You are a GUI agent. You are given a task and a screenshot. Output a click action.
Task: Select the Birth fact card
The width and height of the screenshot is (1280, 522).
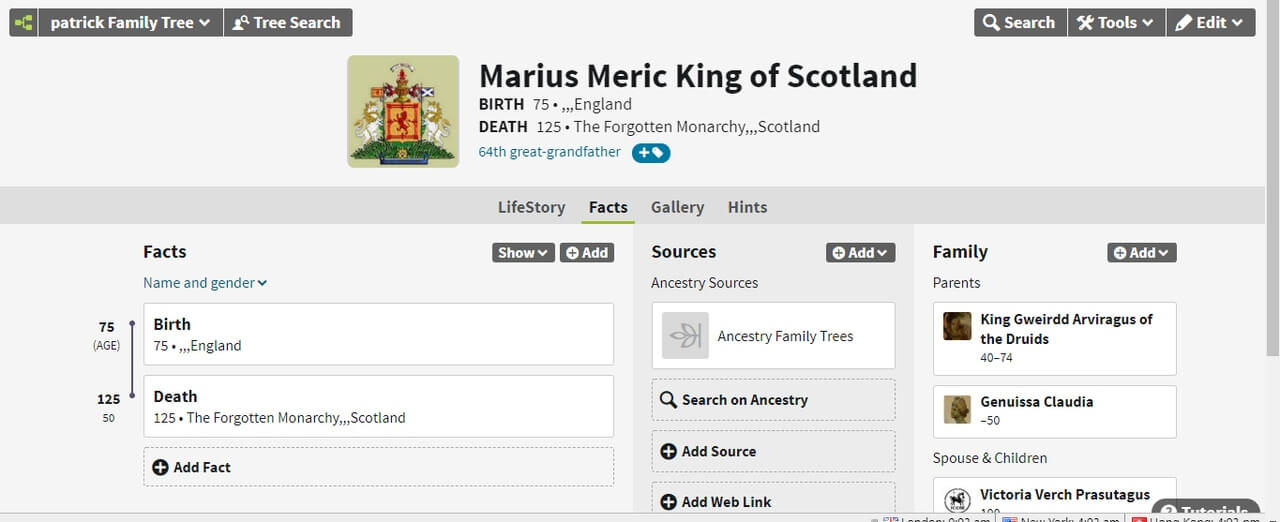[378, 334]
